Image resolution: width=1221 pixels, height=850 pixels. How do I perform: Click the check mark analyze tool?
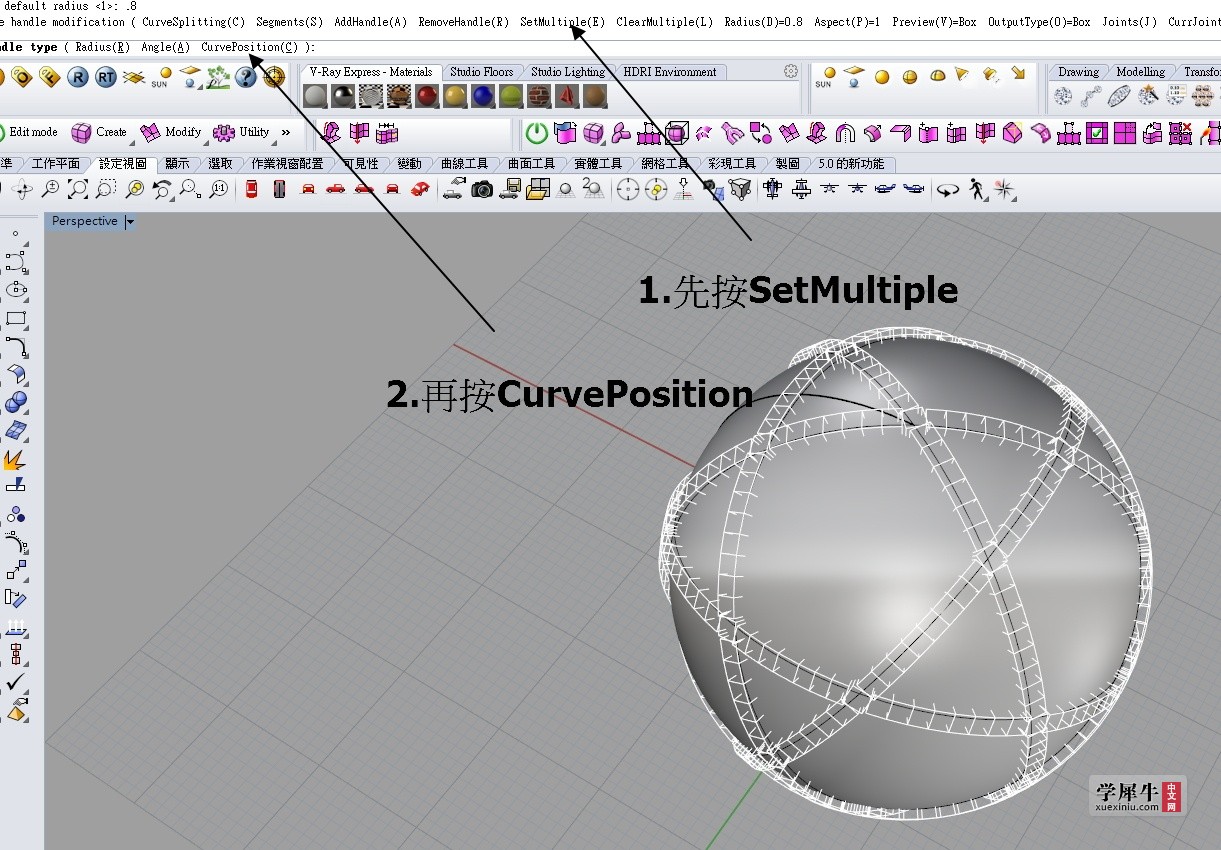(15, 682)
